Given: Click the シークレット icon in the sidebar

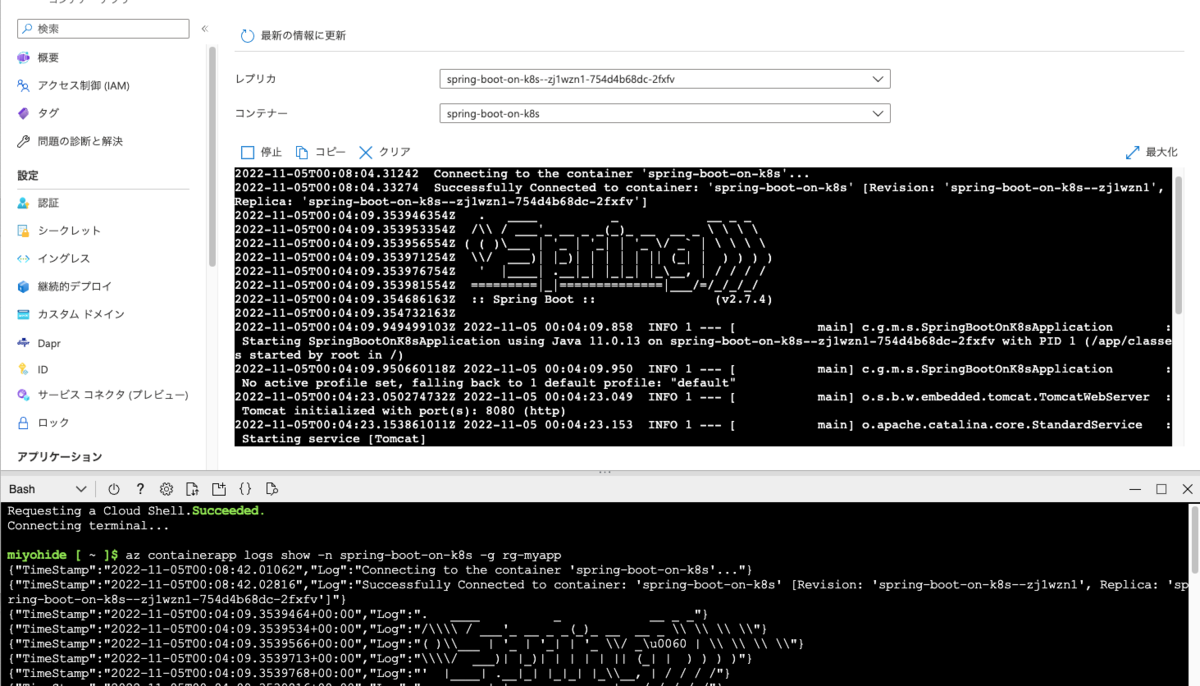Looking at the screenshot, I should 24,231.
